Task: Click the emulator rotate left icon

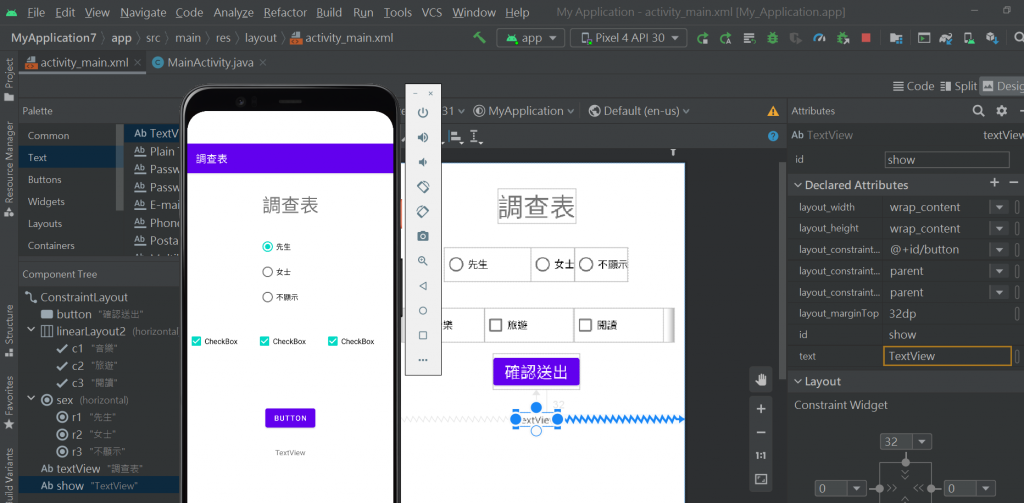Action: pos(423,187)
